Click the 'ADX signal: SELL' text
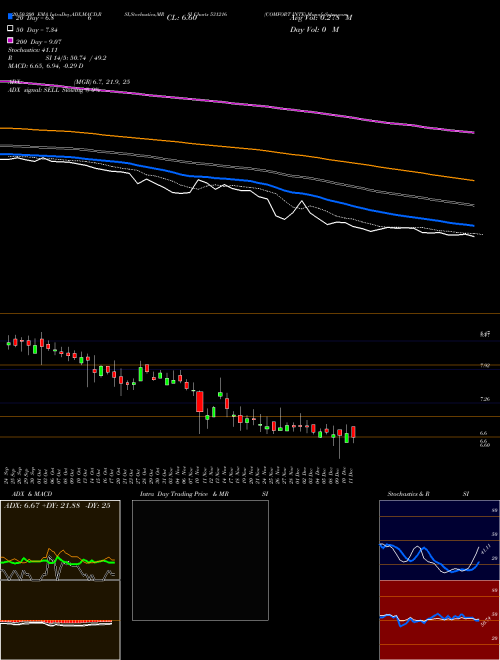 34,90
